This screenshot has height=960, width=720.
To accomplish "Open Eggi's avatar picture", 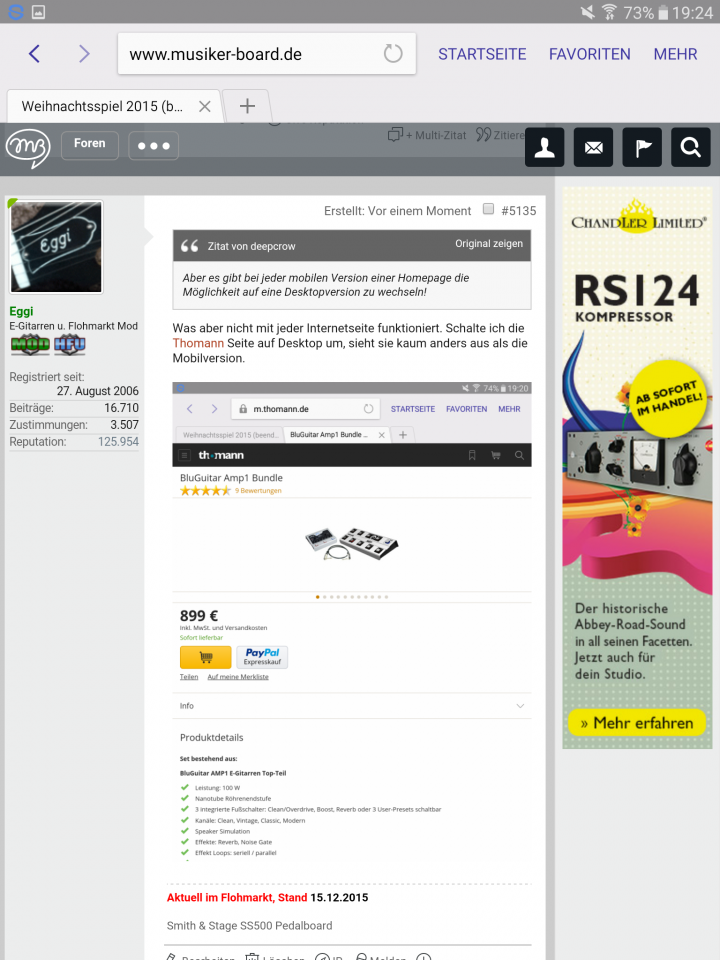I will (x=56, y=247).
